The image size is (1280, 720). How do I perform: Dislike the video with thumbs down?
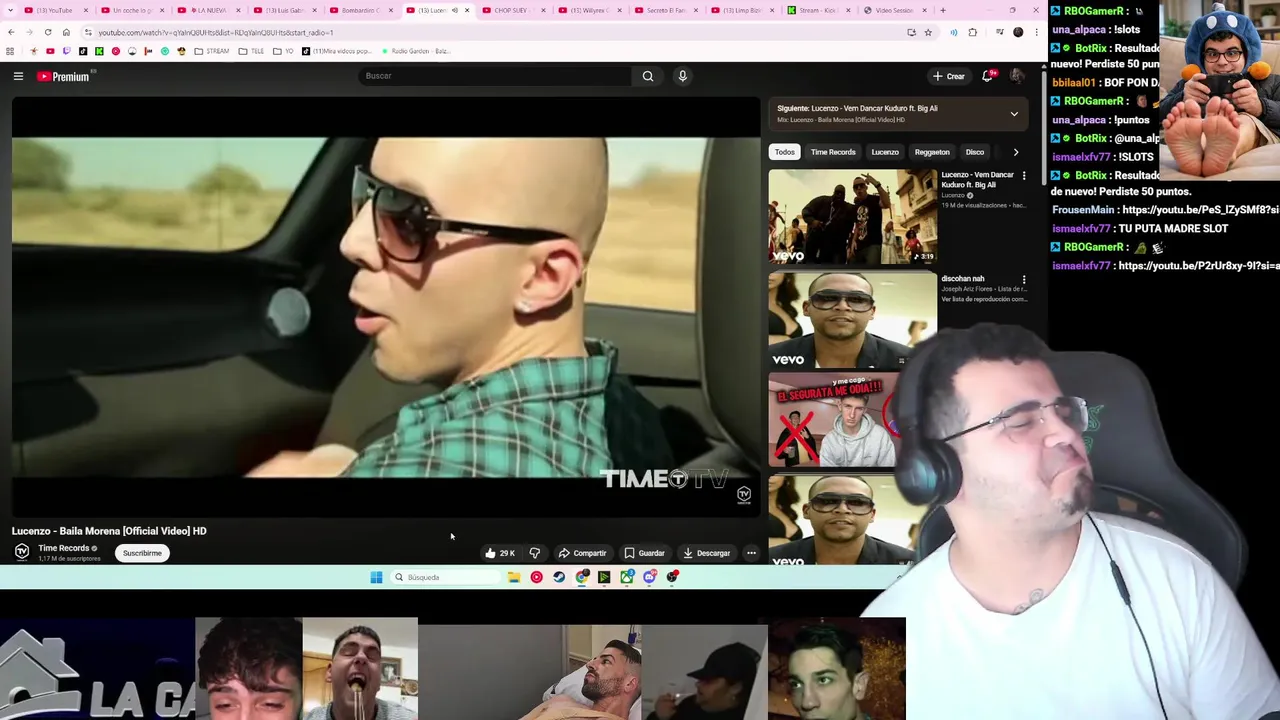tap(535, 553)
